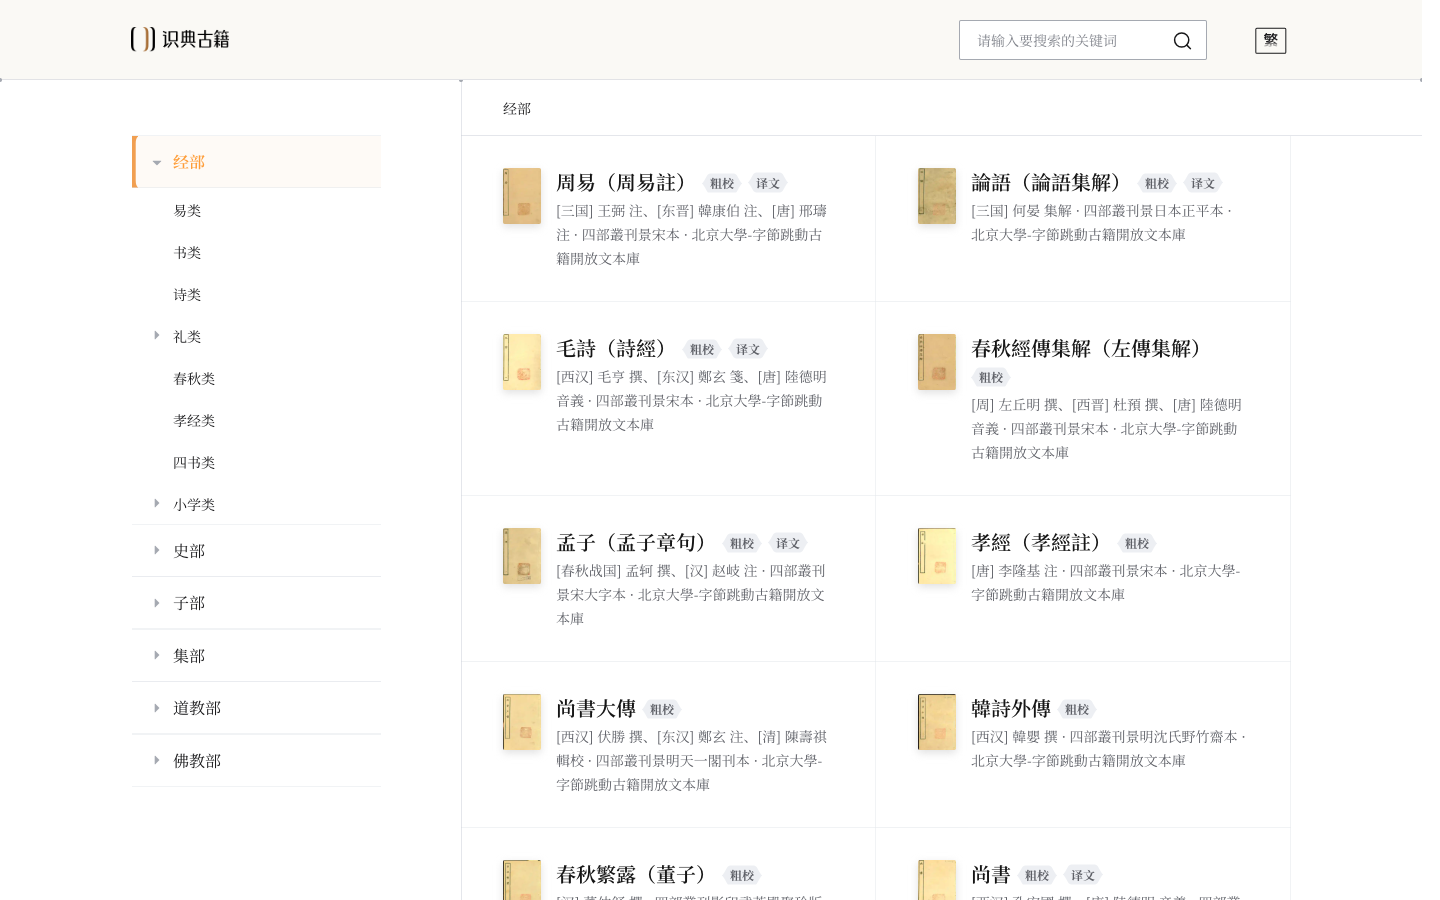Open the 毛詩（詩經）title link
This screenshot has width=1440, height=900.
point(616,349)
